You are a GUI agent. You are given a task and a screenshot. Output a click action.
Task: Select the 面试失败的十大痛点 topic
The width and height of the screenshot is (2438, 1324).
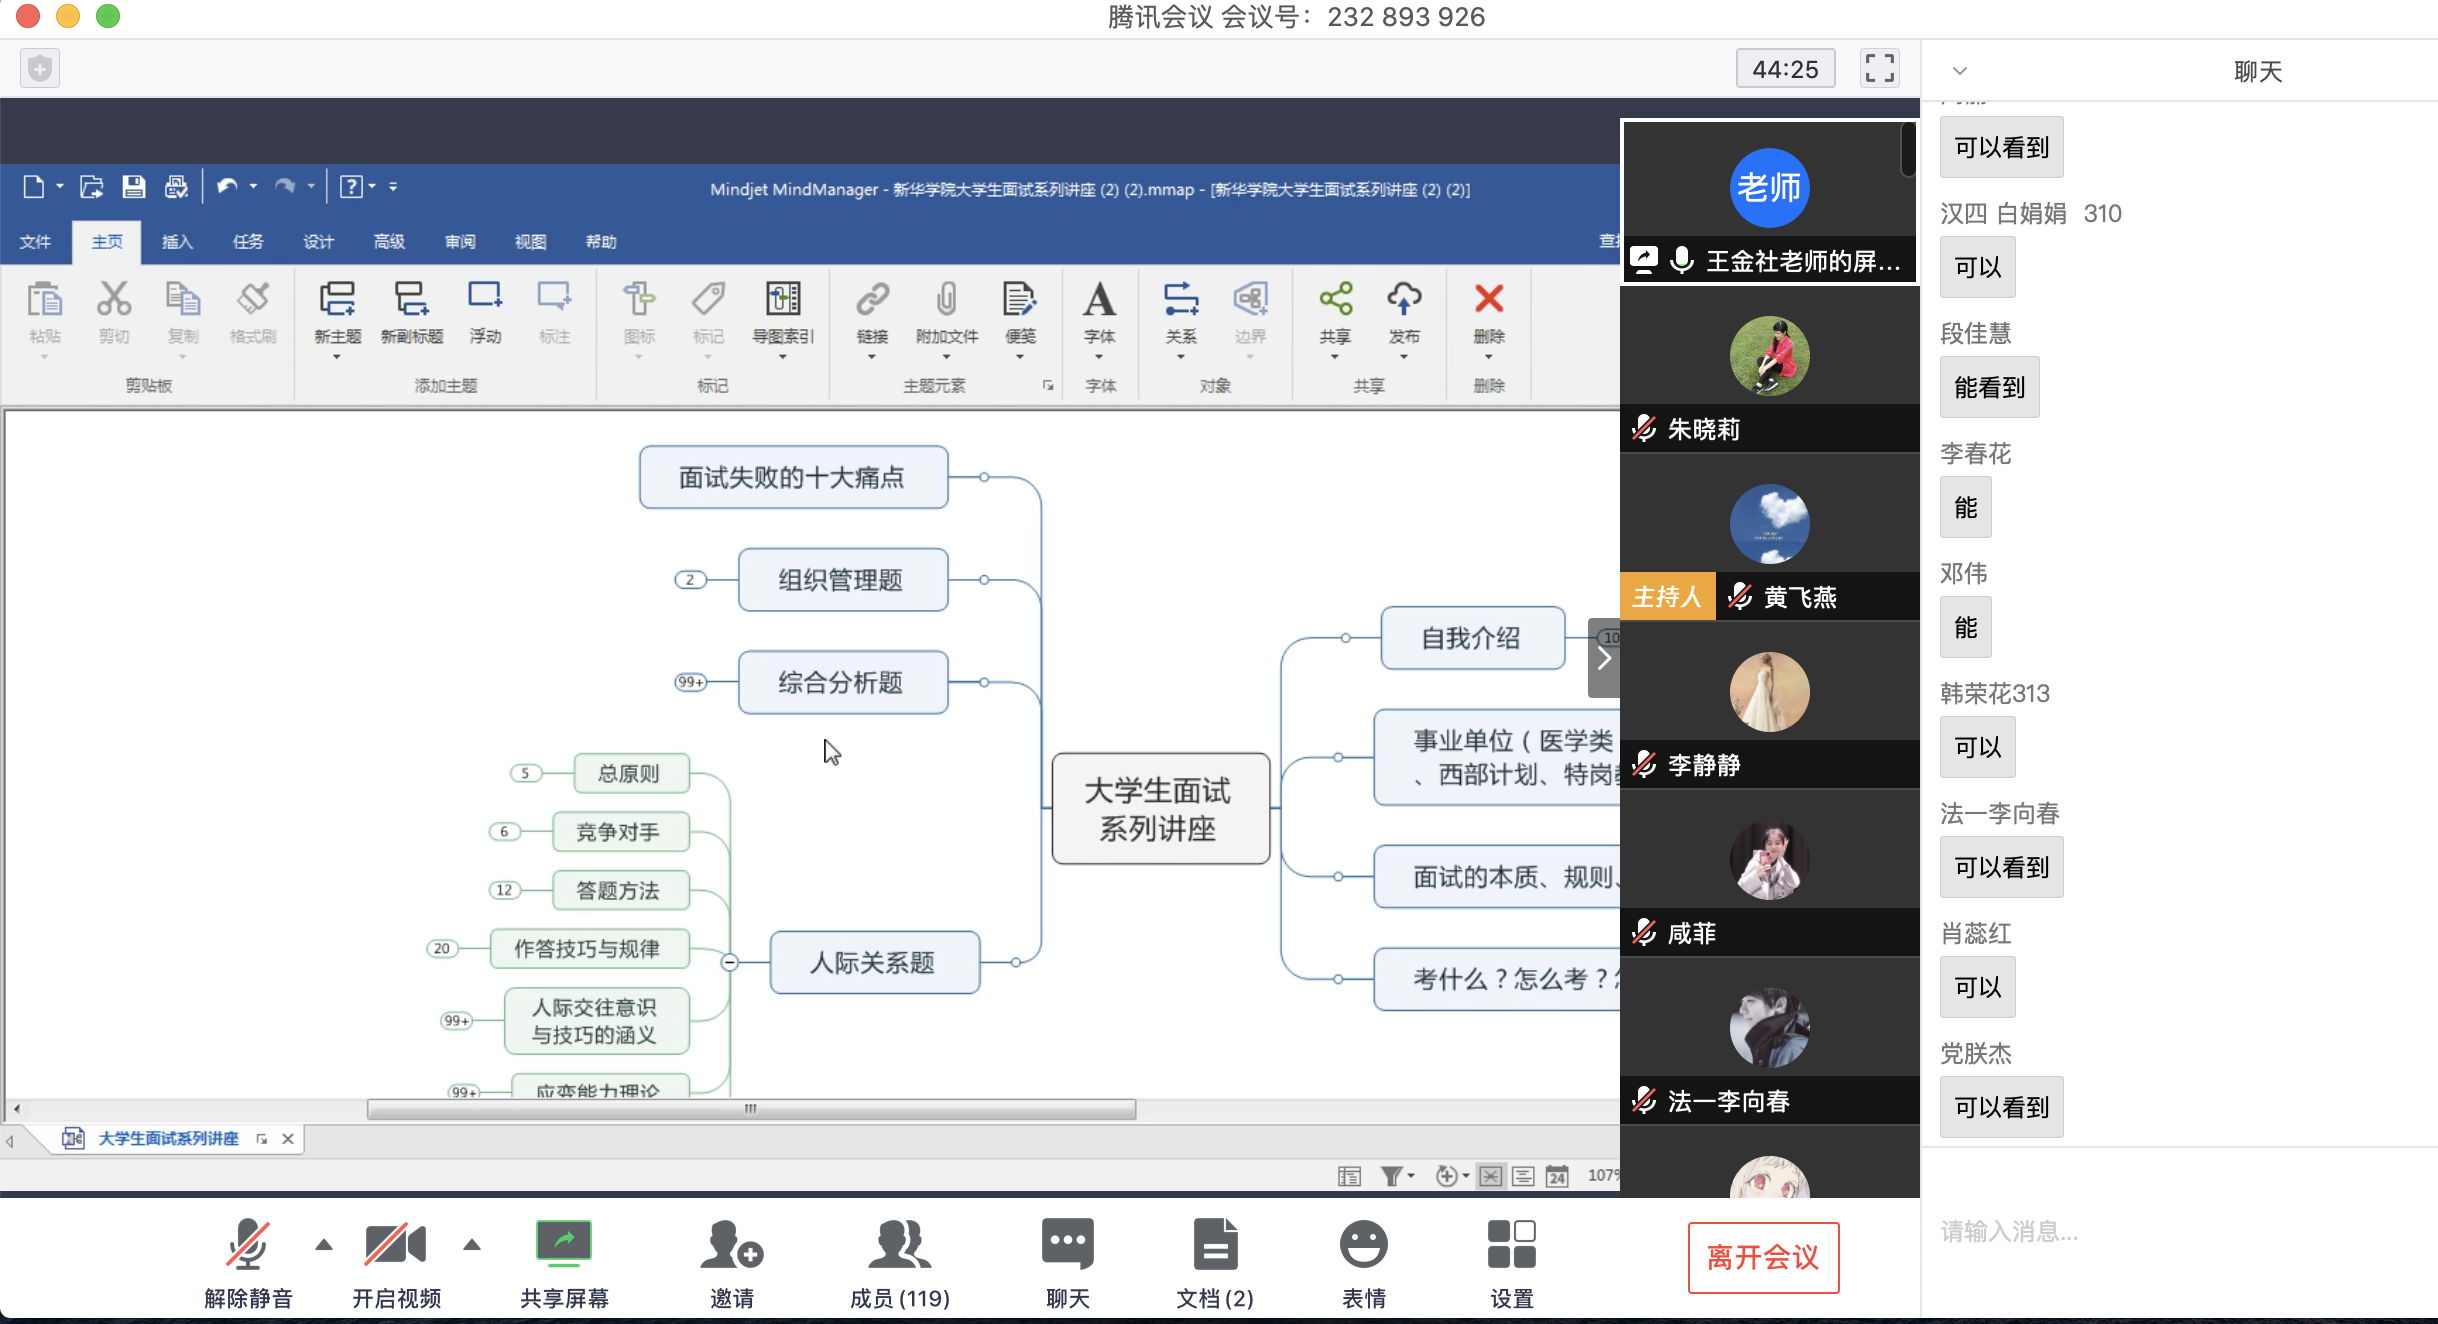[x=793, y=477]
